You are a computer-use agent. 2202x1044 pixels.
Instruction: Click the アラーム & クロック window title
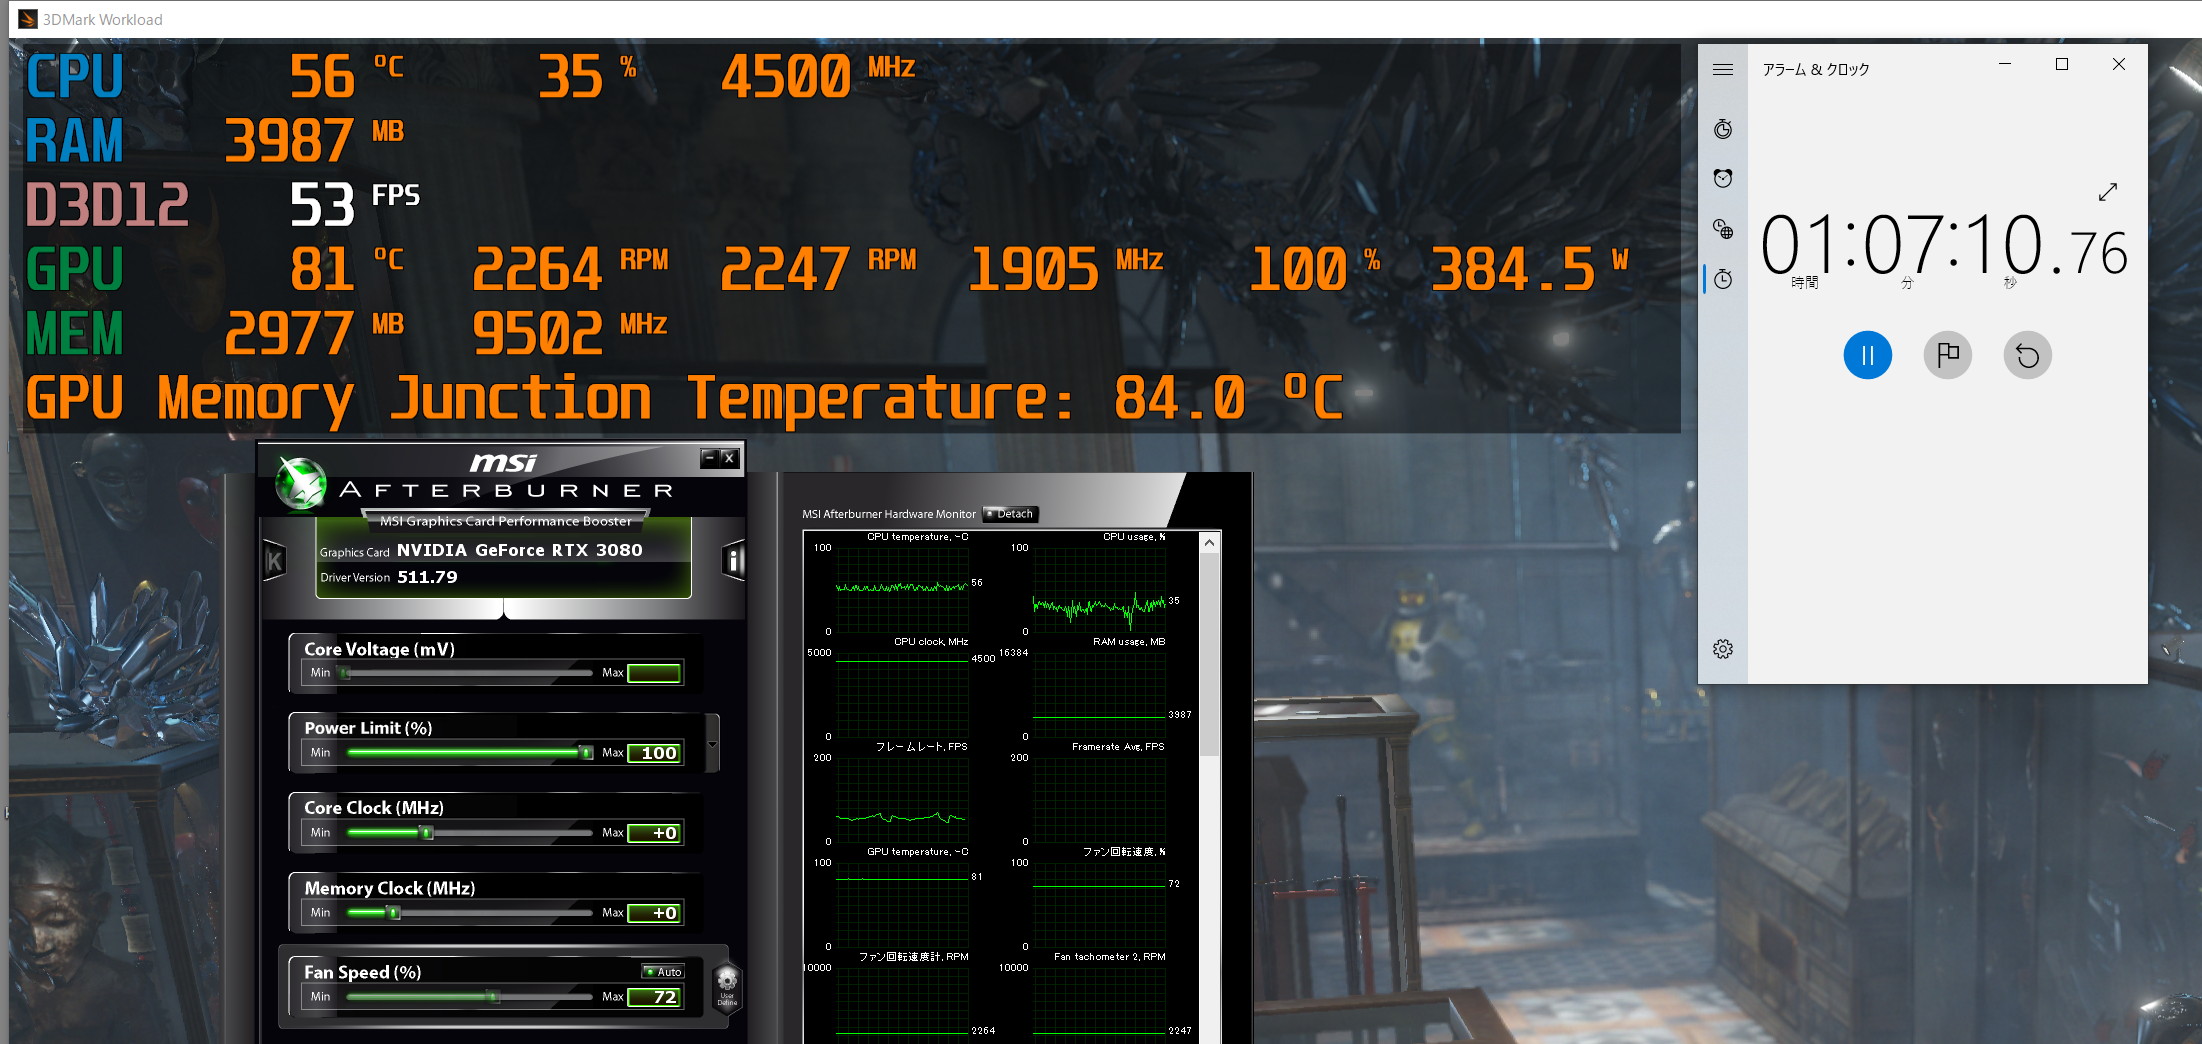pyautogui.click(x=1815, y=69)
